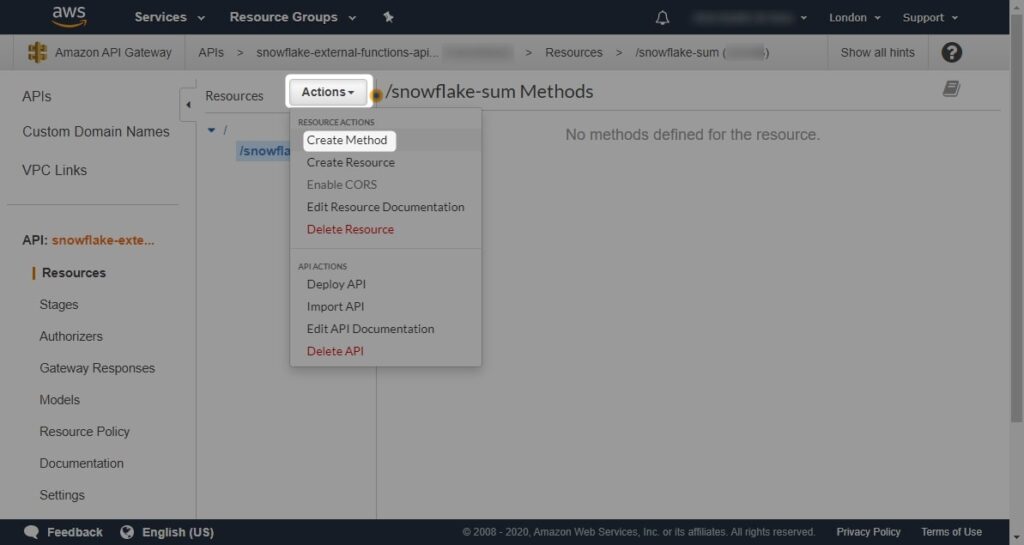1024x545 pixels.
Task: Go to Custom Domain Names
Action: pyautogui.click(x=96, y=132)
